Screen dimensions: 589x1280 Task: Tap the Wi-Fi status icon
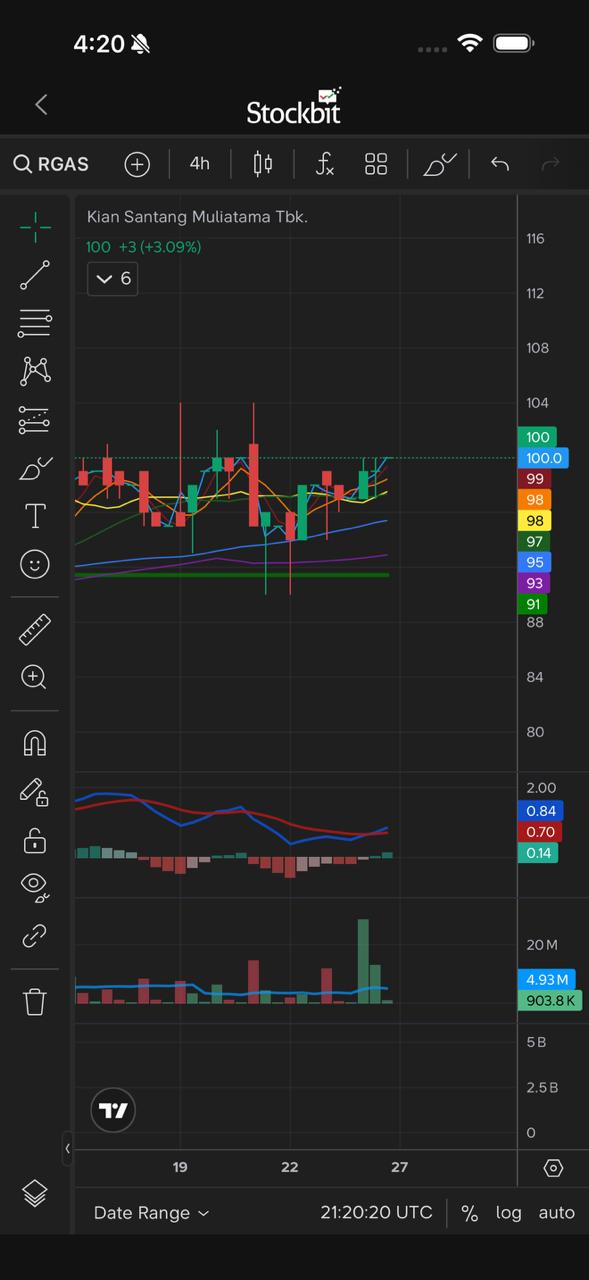[469, 43]
